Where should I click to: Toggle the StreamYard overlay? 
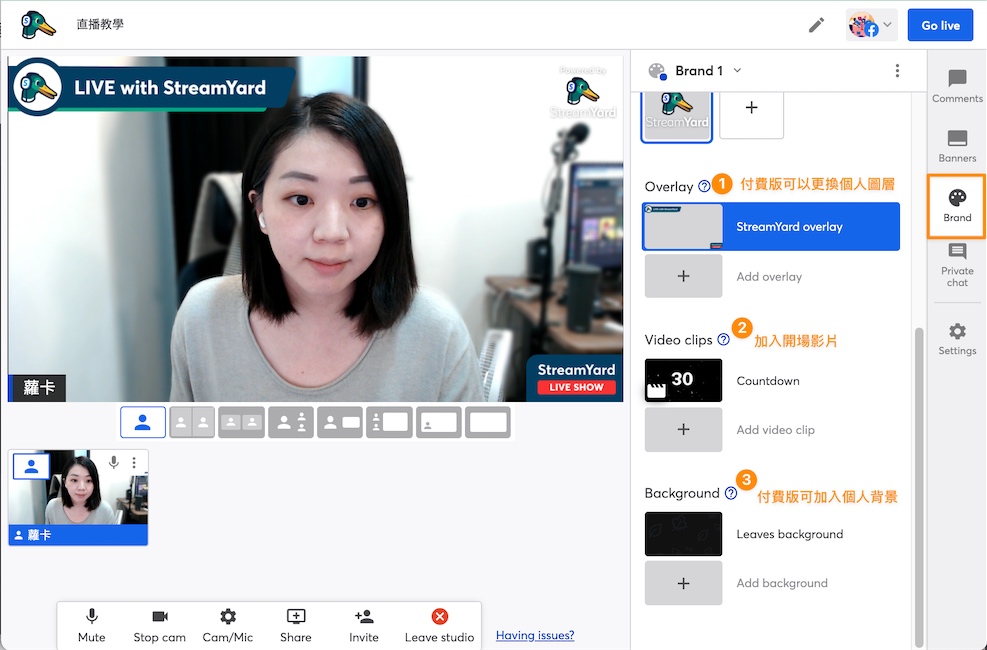click(770, 227)
